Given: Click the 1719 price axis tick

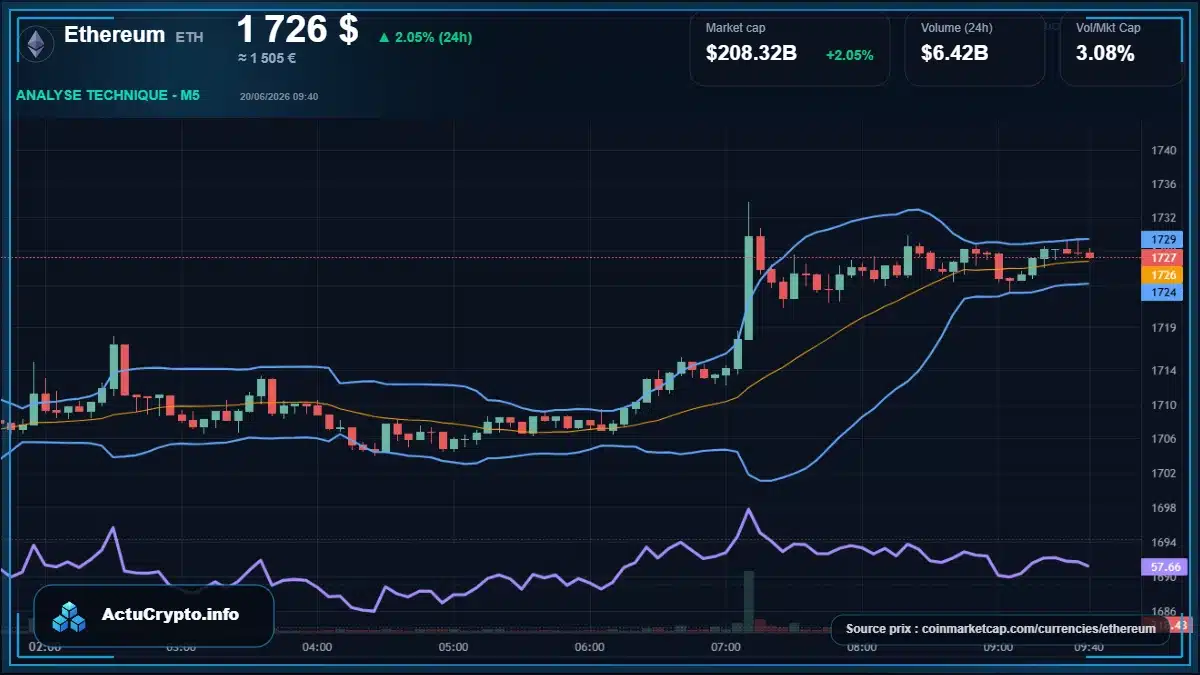Looking at the screenshot, I should coord(1163,328).
